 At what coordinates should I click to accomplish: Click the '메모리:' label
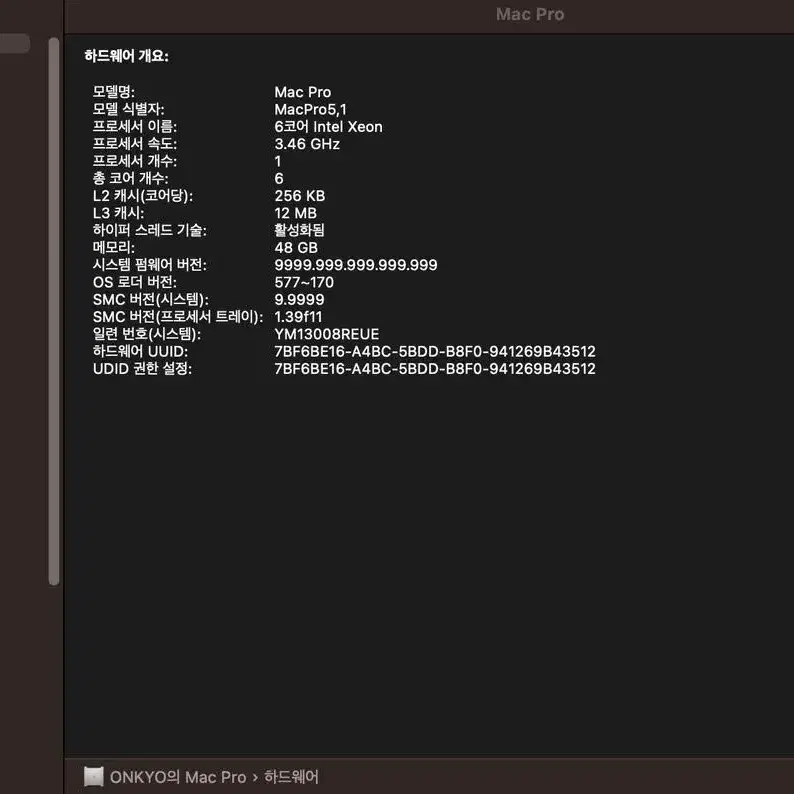pos(113,247)
